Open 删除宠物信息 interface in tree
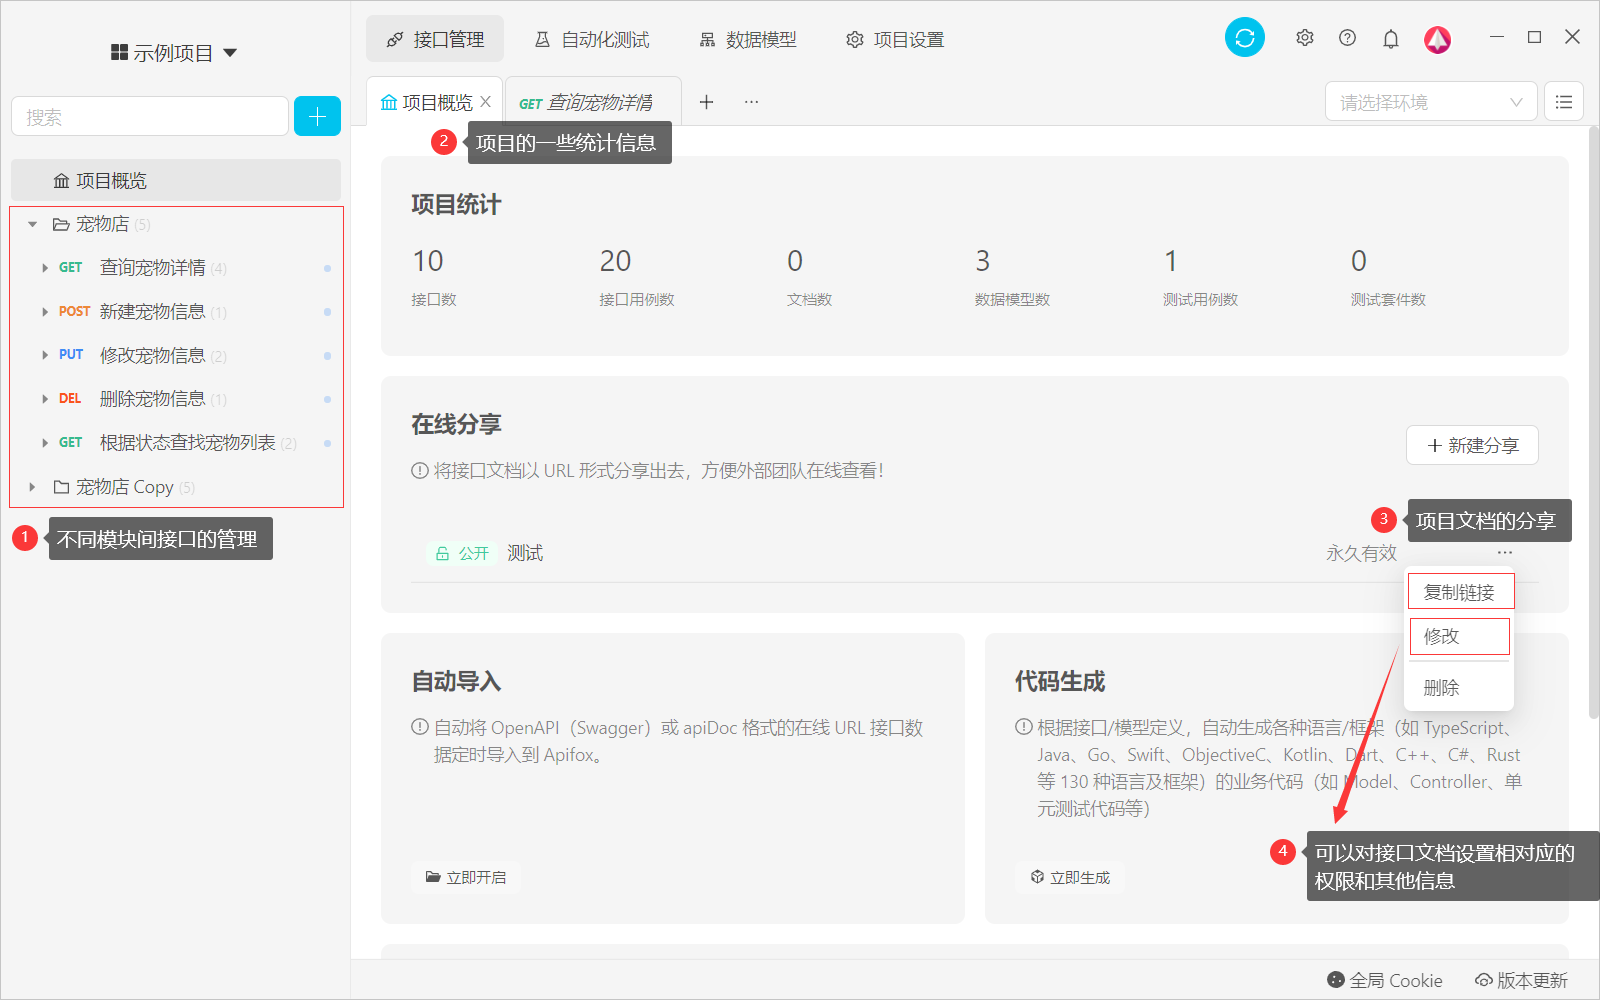The width and height of the screenshot is (1600, 1000). (153, 399)
